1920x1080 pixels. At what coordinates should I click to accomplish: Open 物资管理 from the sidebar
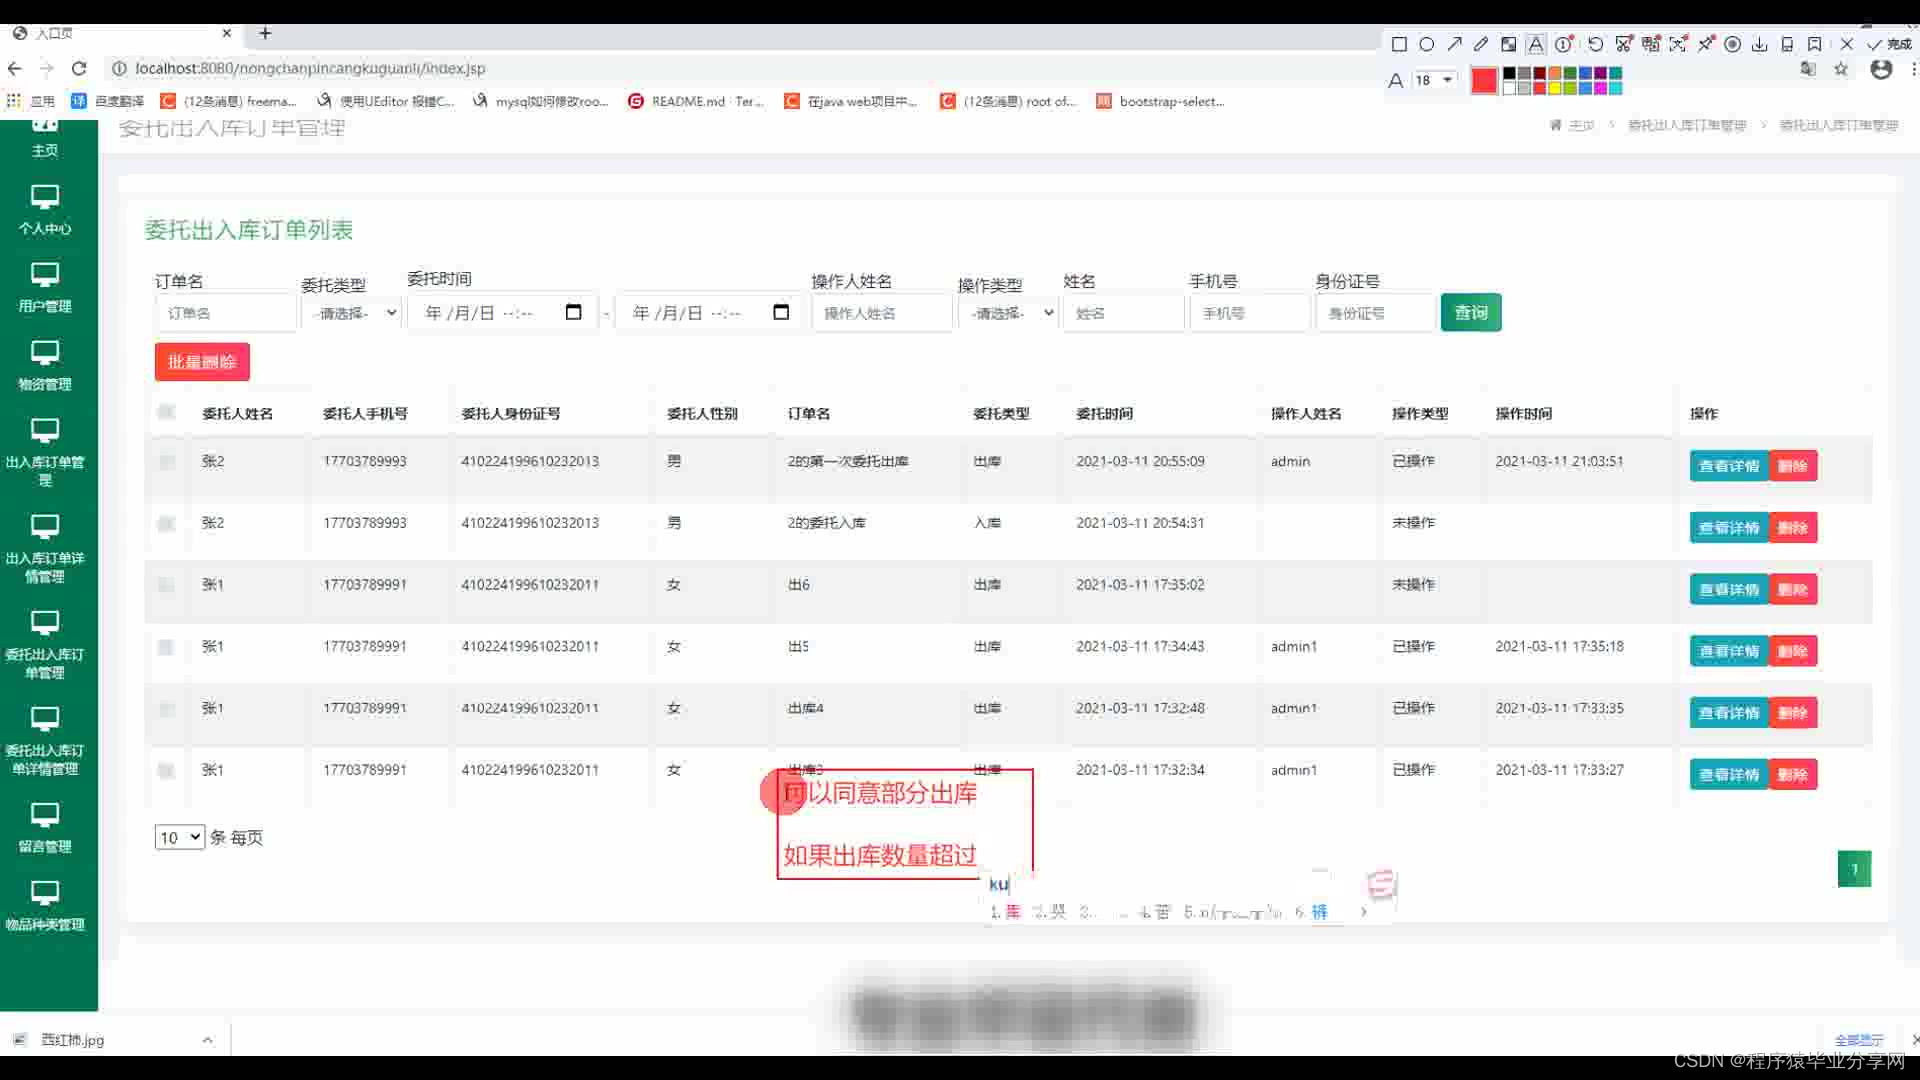coord(45,365)
